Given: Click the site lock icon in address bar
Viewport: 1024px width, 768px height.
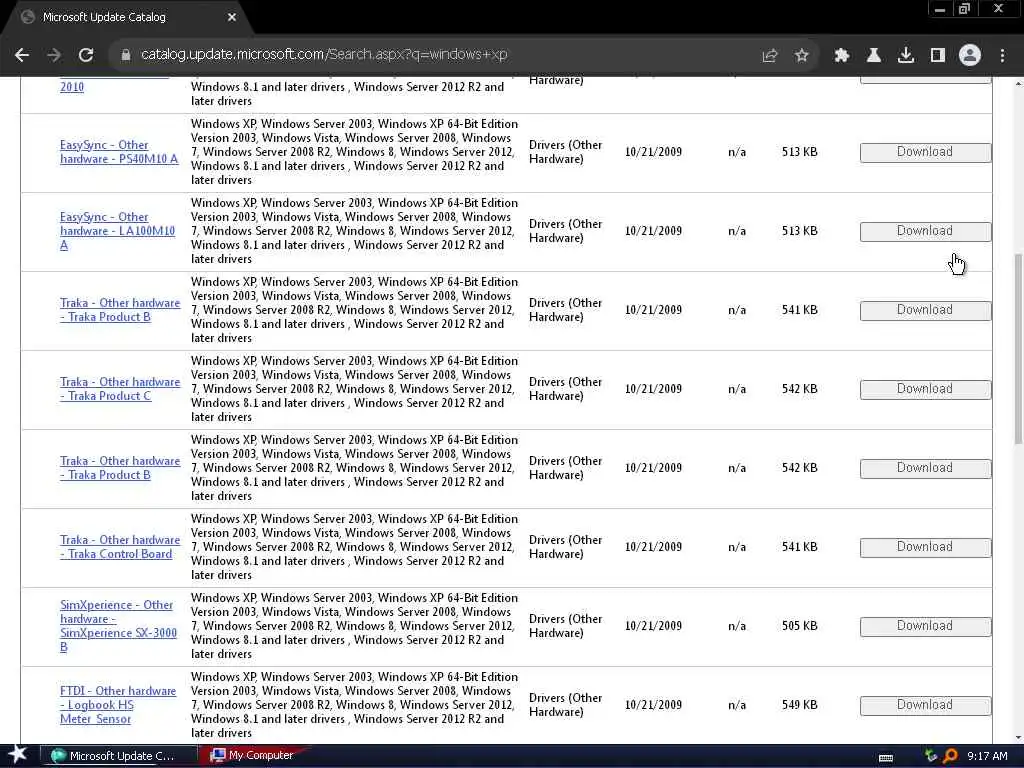Looking at the screenshot, I should [126, 55].
